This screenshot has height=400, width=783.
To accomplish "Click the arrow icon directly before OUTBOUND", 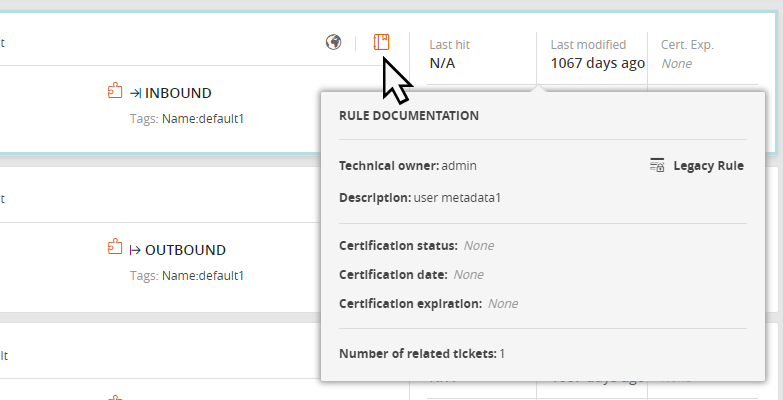I will click(135, 249).
